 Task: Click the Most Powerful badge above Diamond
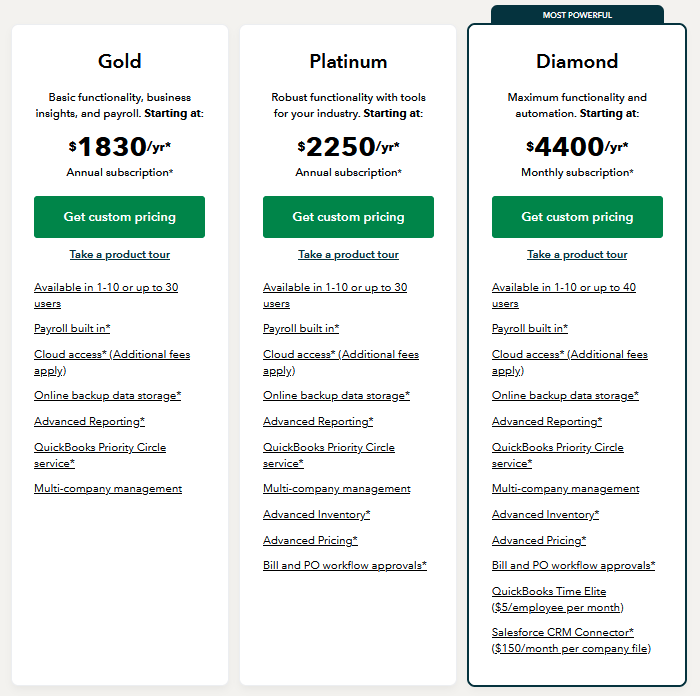pyautogui.click(x=577, y=15)
